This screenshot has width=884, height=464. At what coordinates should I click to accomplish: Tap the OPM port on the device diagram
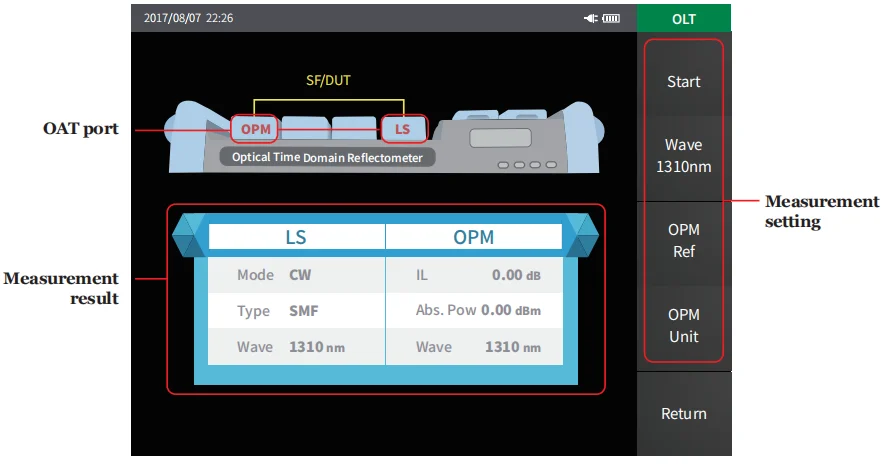(255, 129)
